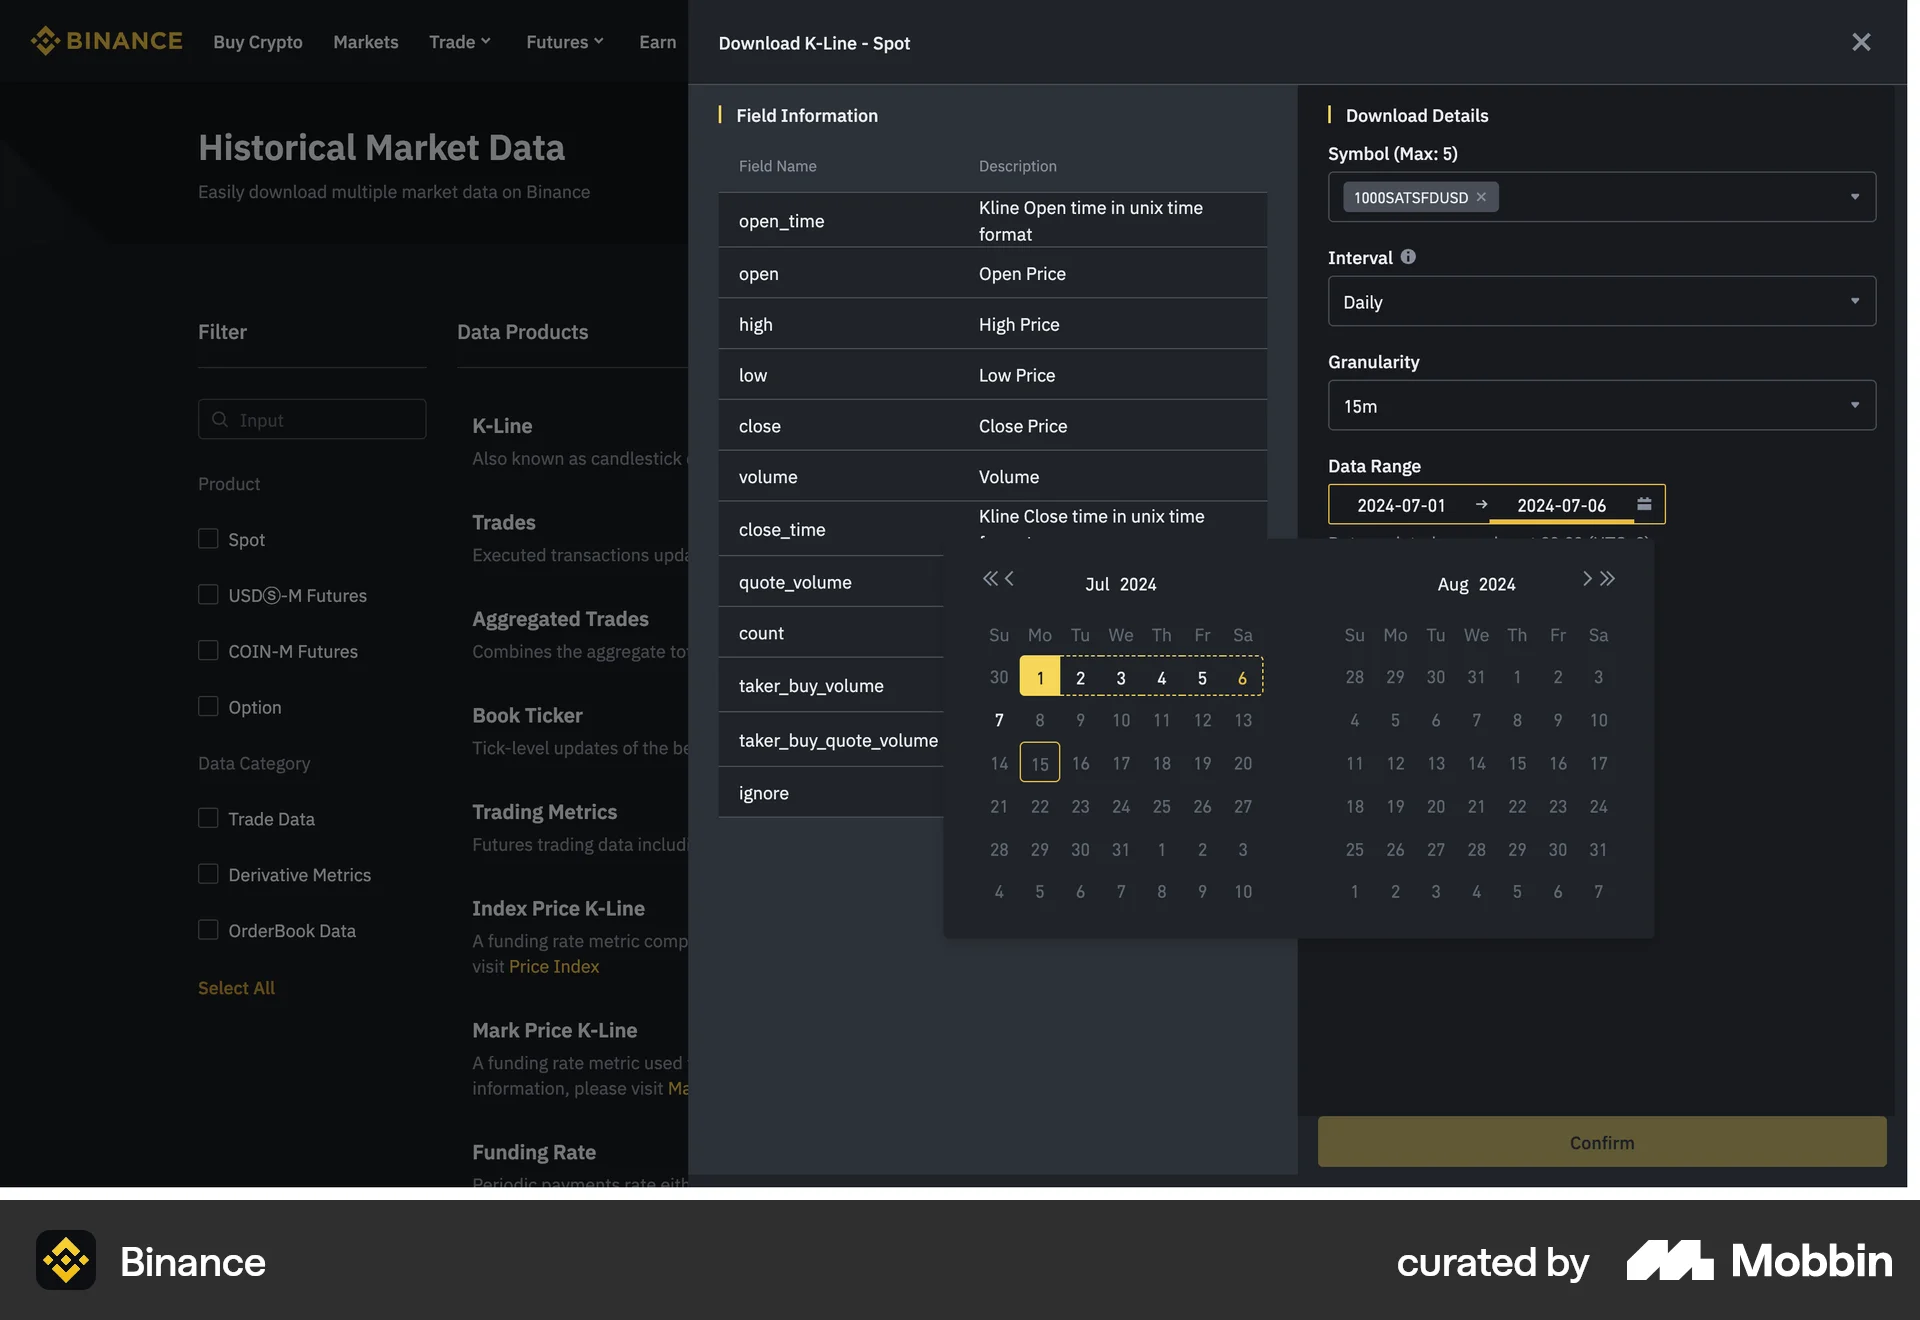Select Markets from the top navigation
The image size is (1920, 1320).
365,41
